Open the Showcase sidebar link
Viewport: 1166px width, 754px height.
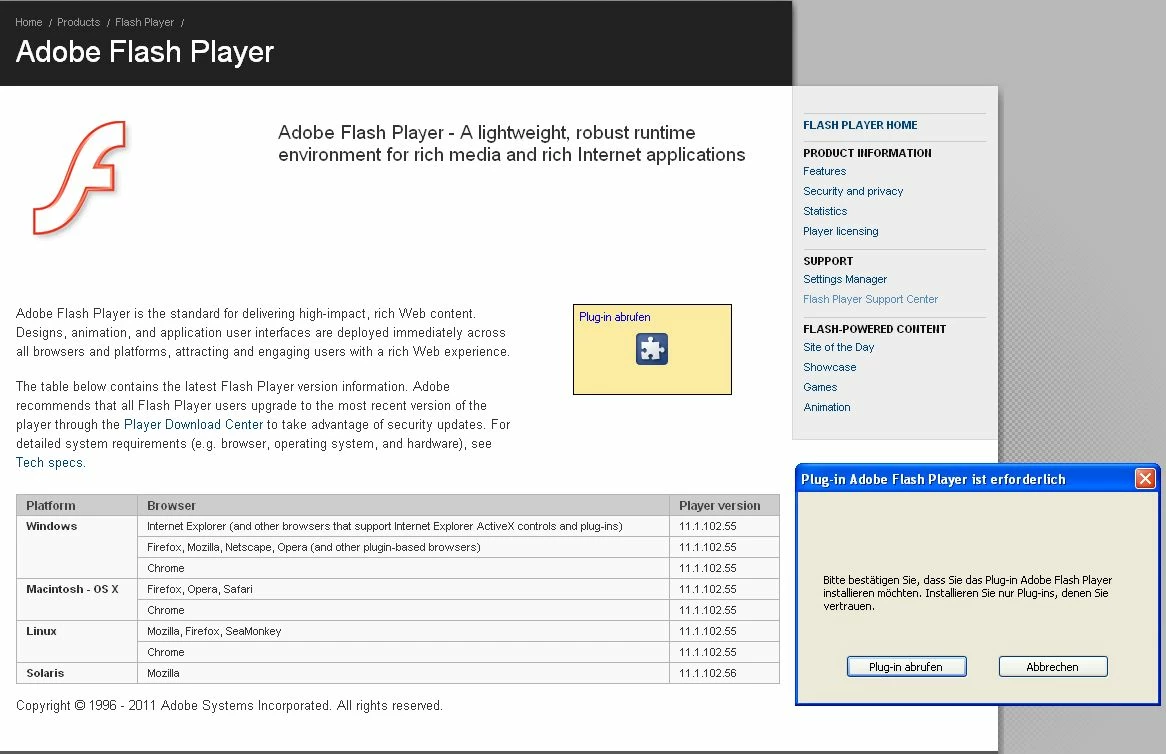829,367
